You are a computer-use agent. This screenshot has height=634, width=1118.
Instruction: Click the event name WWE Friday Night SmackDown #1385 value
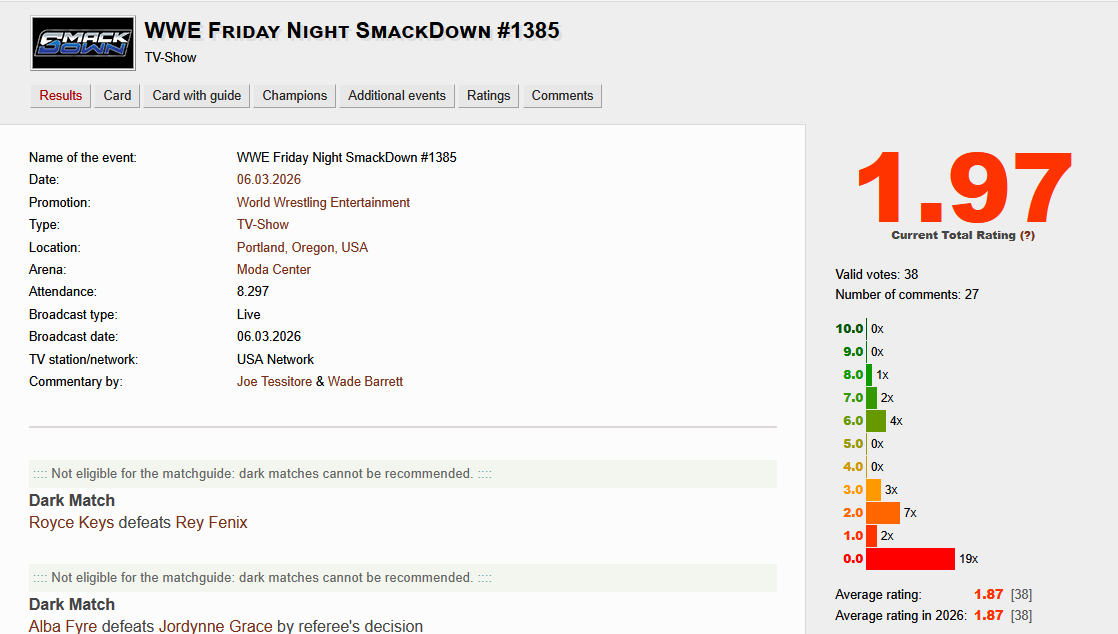coord(347,158)
